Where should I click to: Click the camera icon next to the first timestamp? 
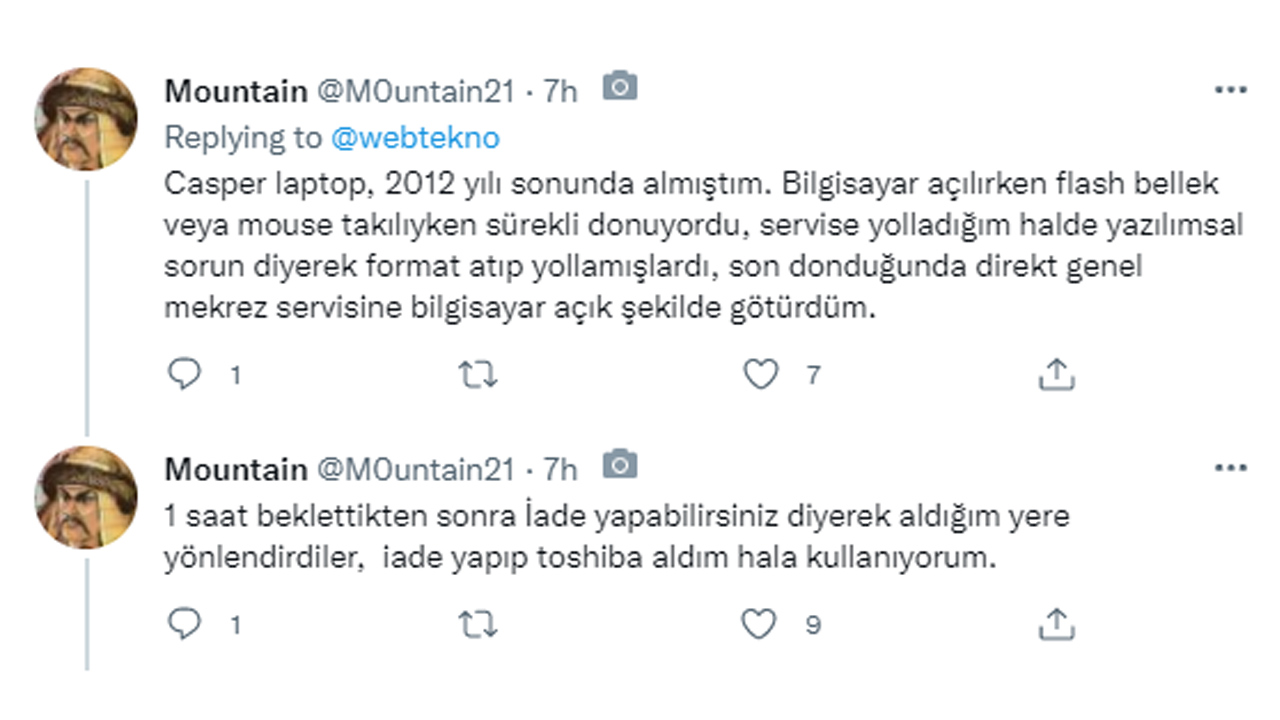pos(621,87)
